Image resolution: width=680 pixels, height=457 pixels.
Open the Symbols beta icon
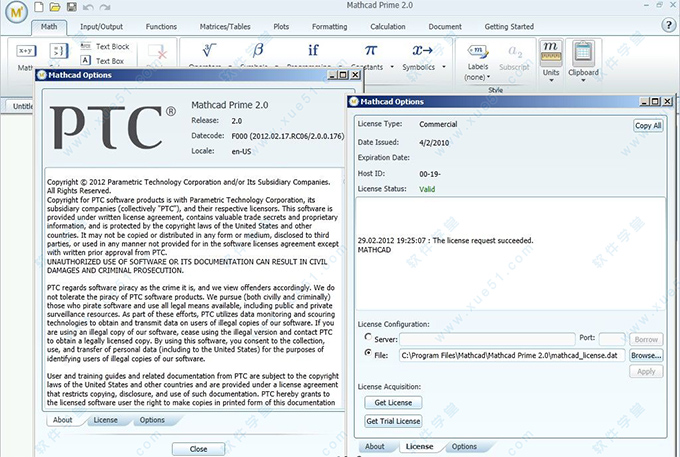pos(258,50)
